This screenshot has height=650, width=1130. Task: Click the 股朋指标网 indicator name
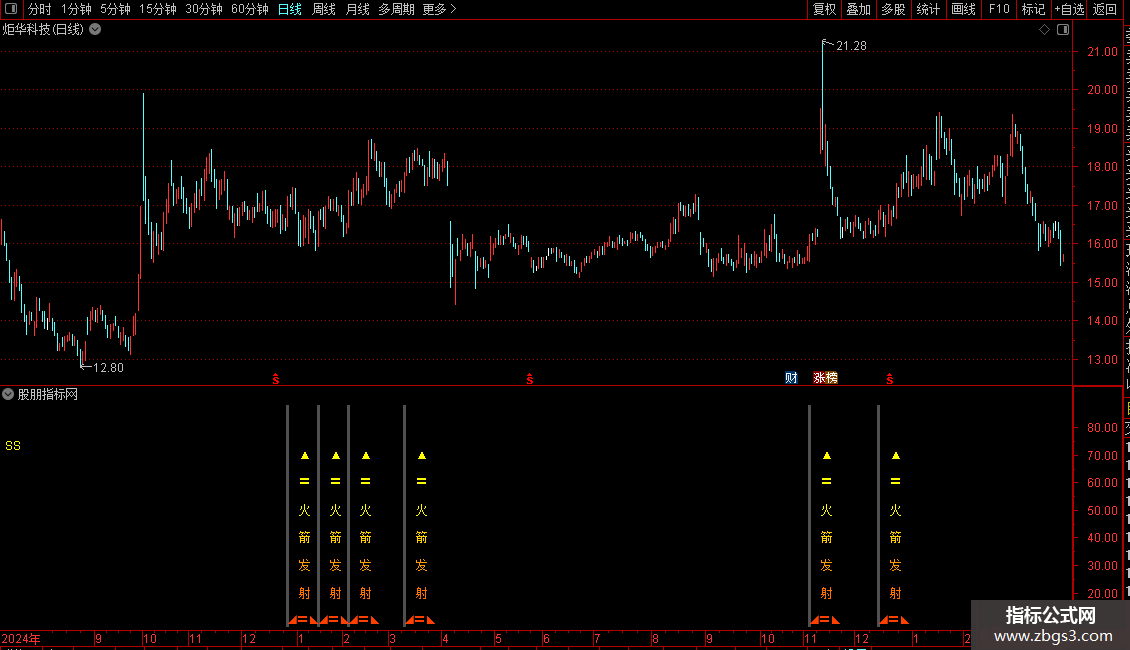click(48, 394)
